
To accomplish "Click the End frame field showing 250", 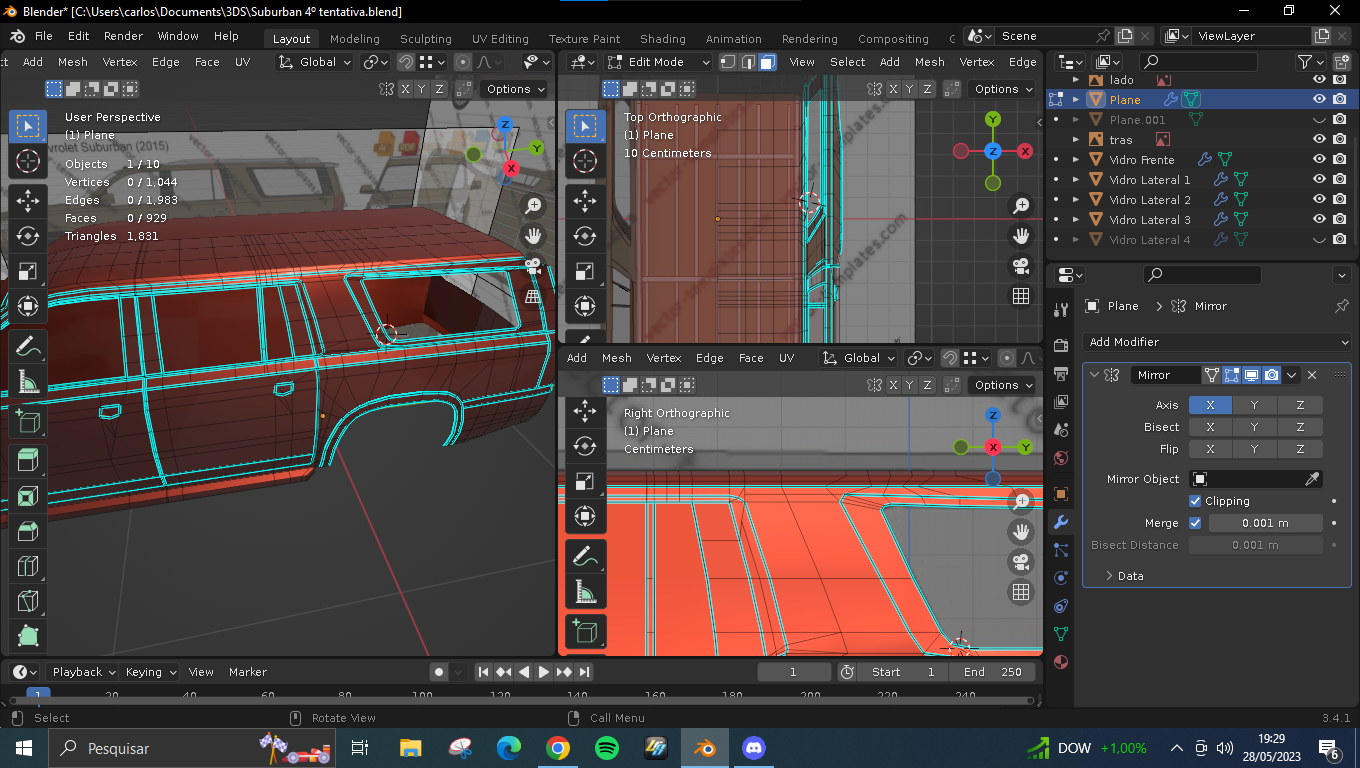I will tap(995, 672).
